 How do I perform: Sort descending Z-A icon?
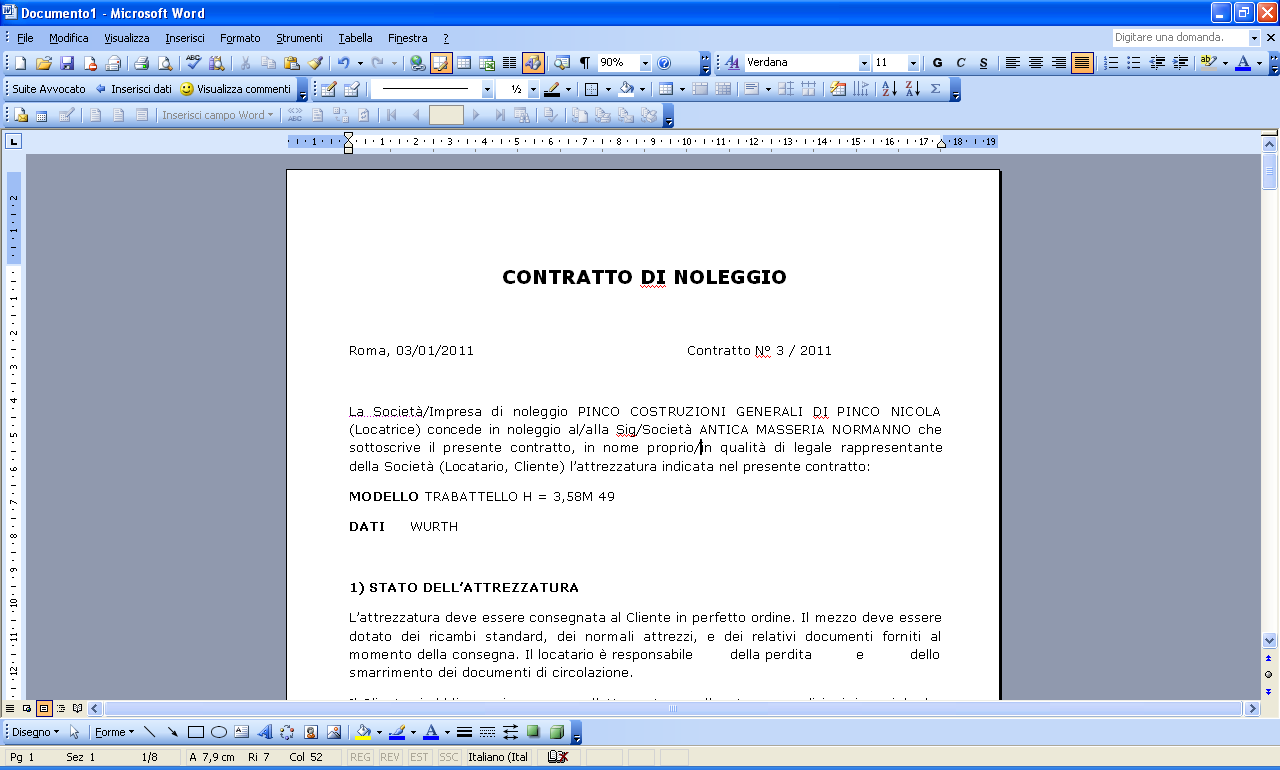pos(912,89)
